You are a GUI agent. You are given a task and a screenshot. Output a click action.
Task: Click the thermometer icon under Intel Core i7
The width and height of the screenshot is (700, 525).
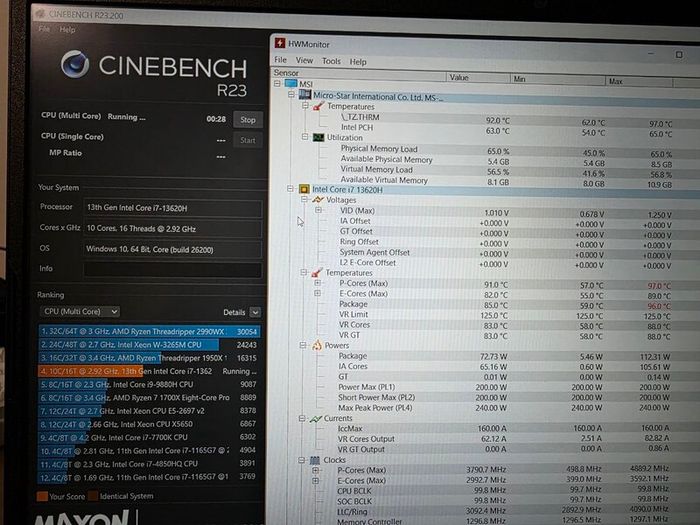[317, 272]
